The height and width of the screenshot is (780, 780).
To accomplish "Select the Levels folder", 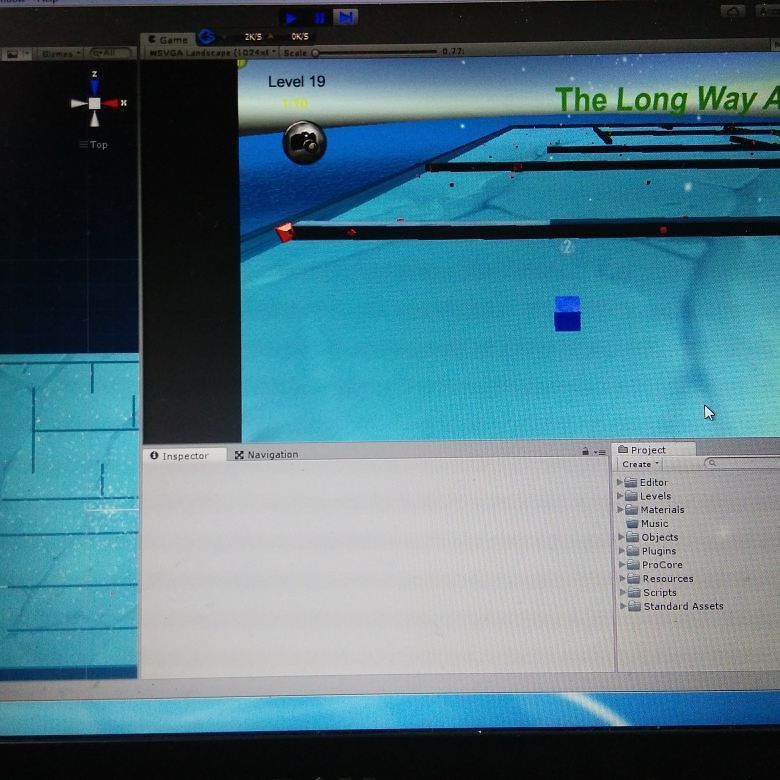I will point(648,496).
